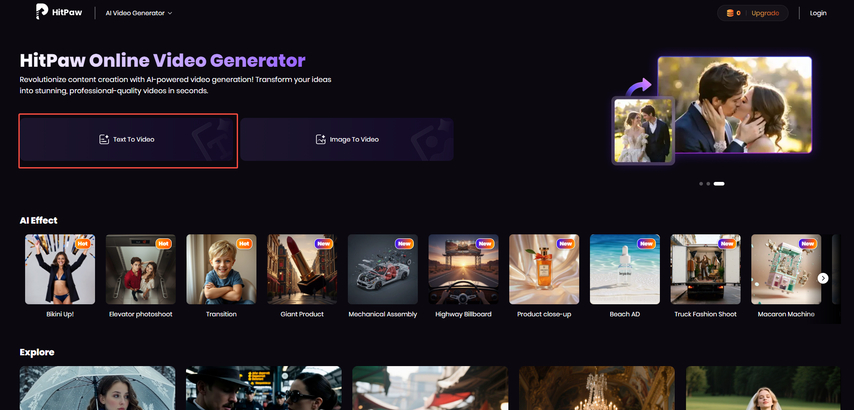Screen dimensions: 854x410
Task: Select the Text To Video tab
Action: pos(128,140)
